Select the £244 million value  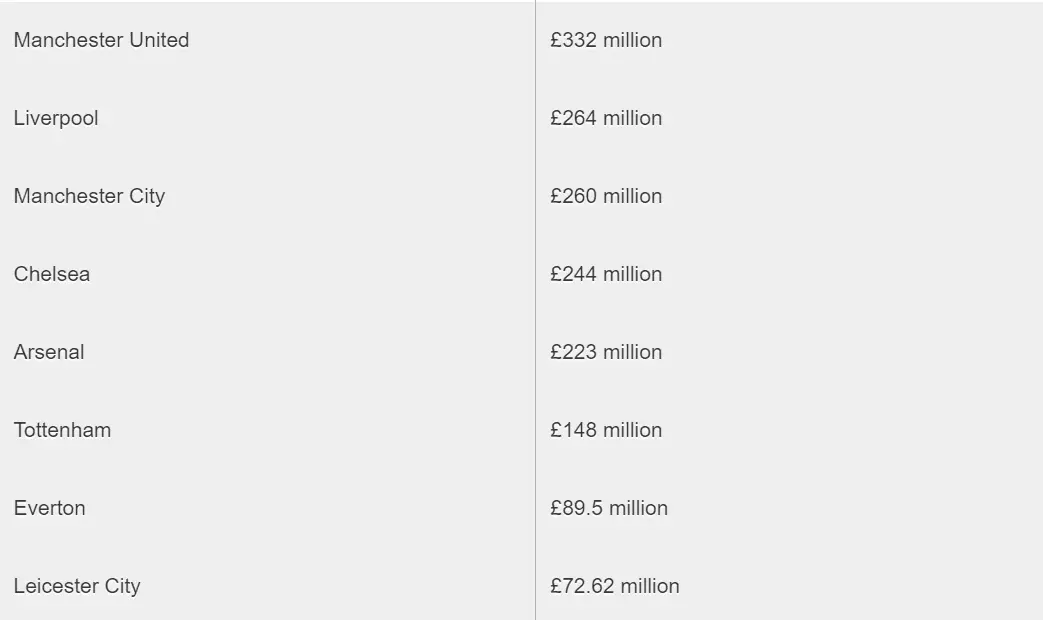point(606,274)
